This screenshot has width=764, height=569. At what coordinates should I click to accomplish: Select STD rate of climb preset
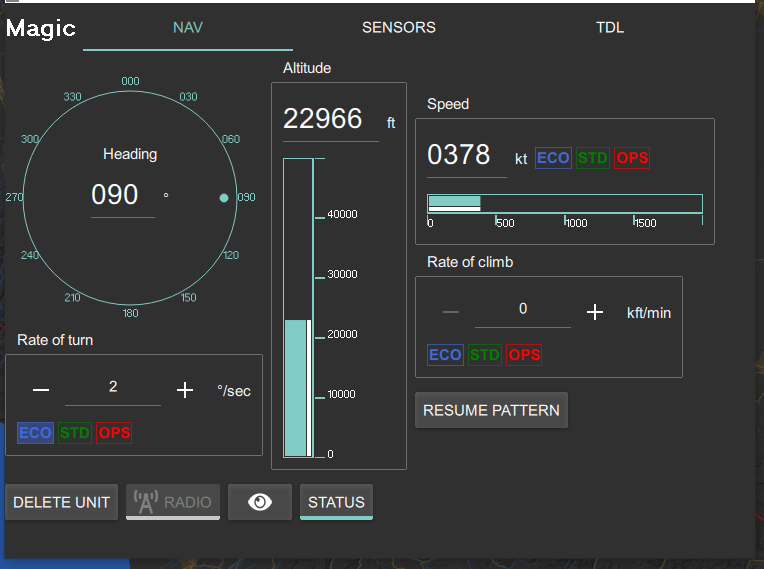click(485, 355)
